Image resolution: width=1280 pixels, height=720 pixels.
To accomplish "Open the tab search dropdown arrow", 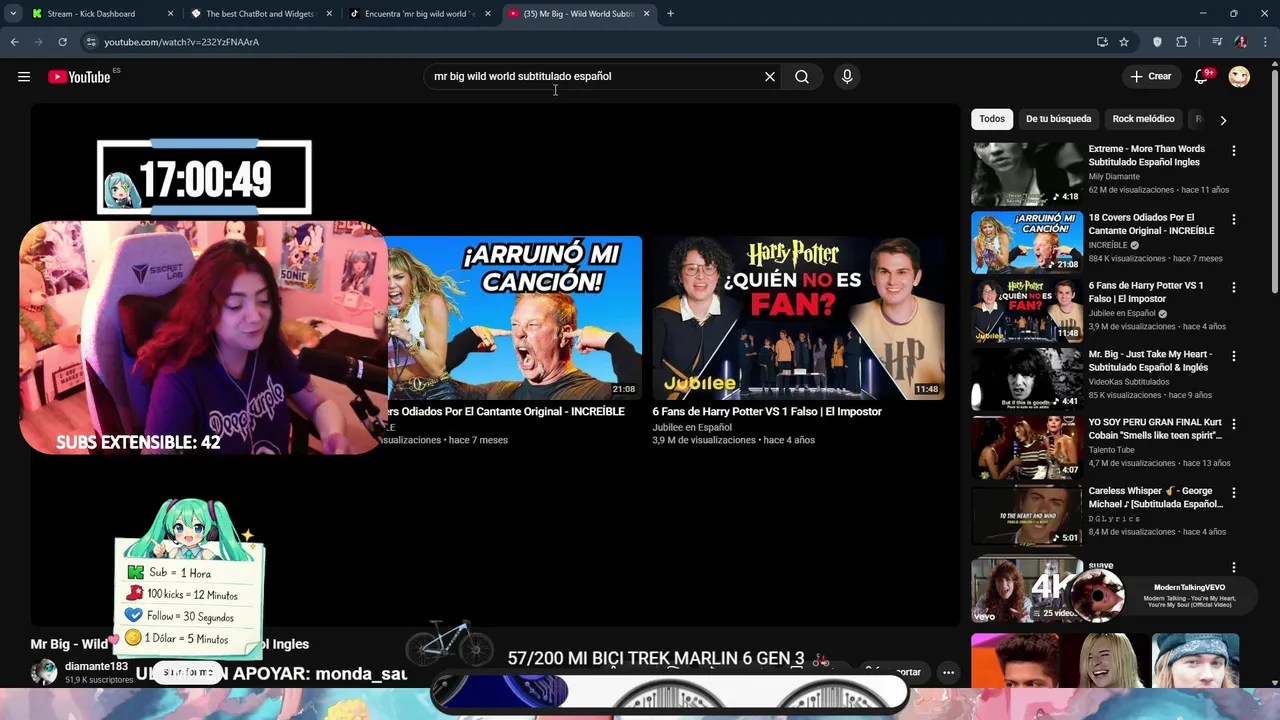I will pos(13,14).
